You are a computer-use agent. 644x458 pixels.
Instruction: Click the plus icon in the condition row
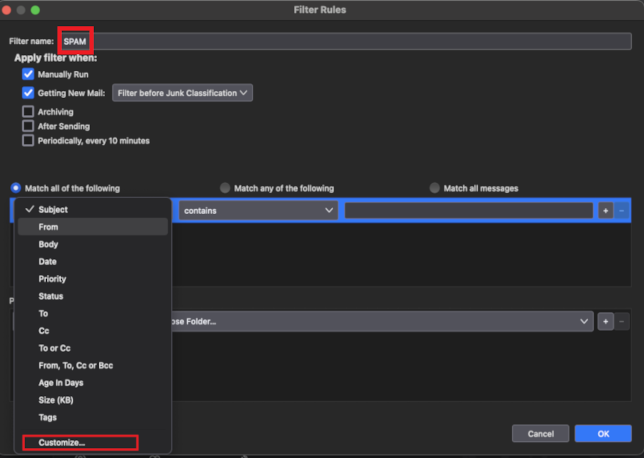pos(605,211)
